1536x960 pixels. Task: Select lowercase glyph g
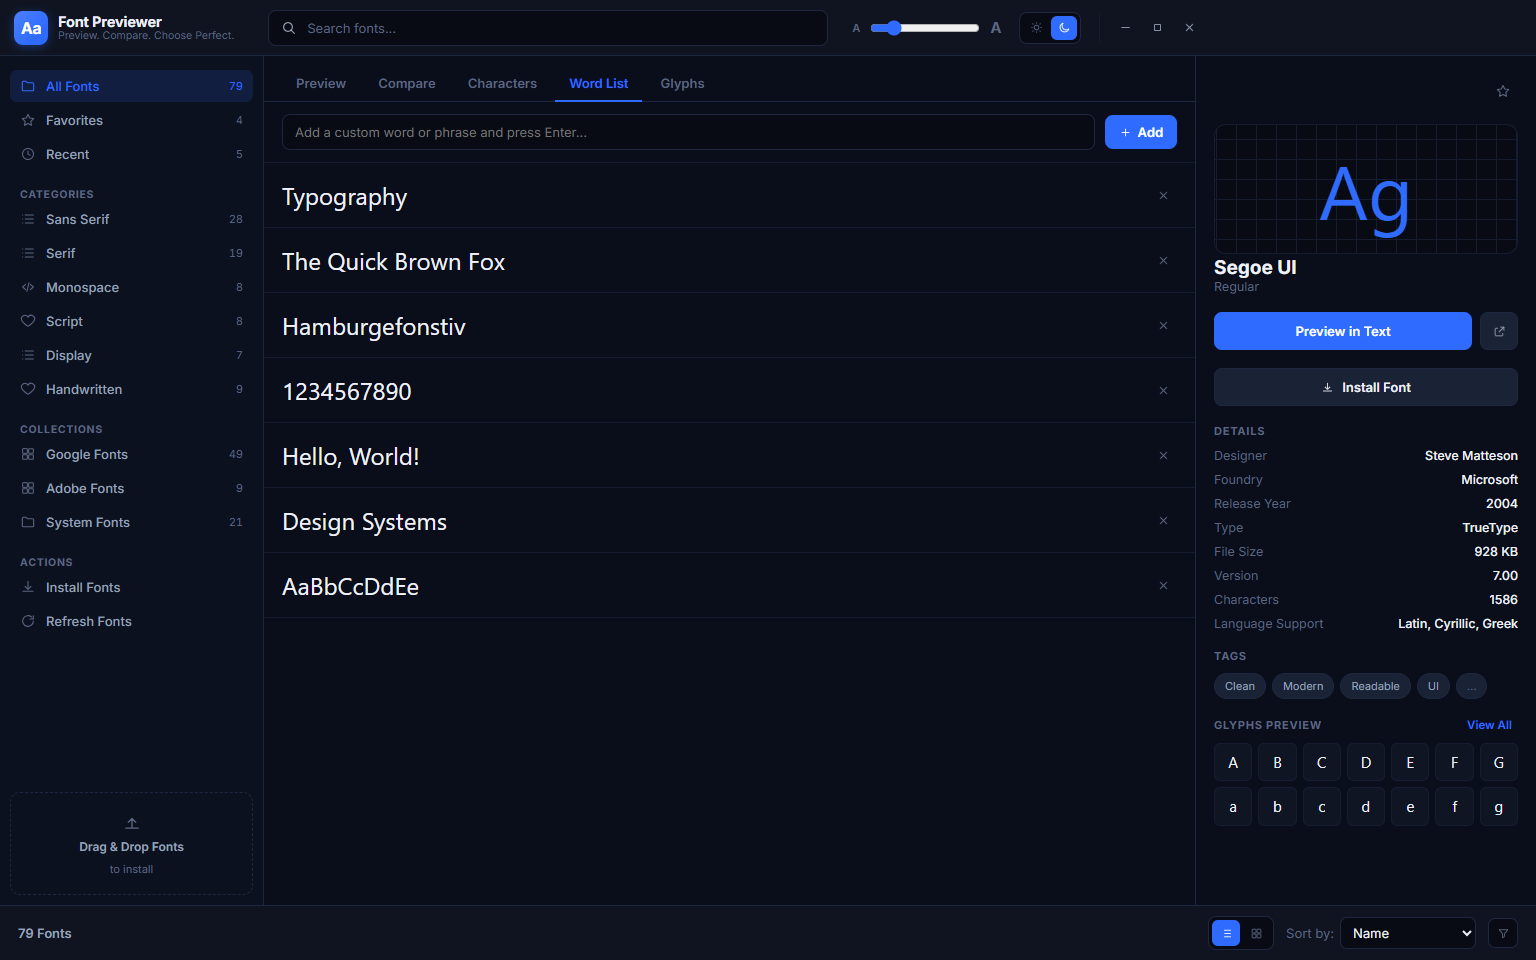click(x=1499, y=807)
